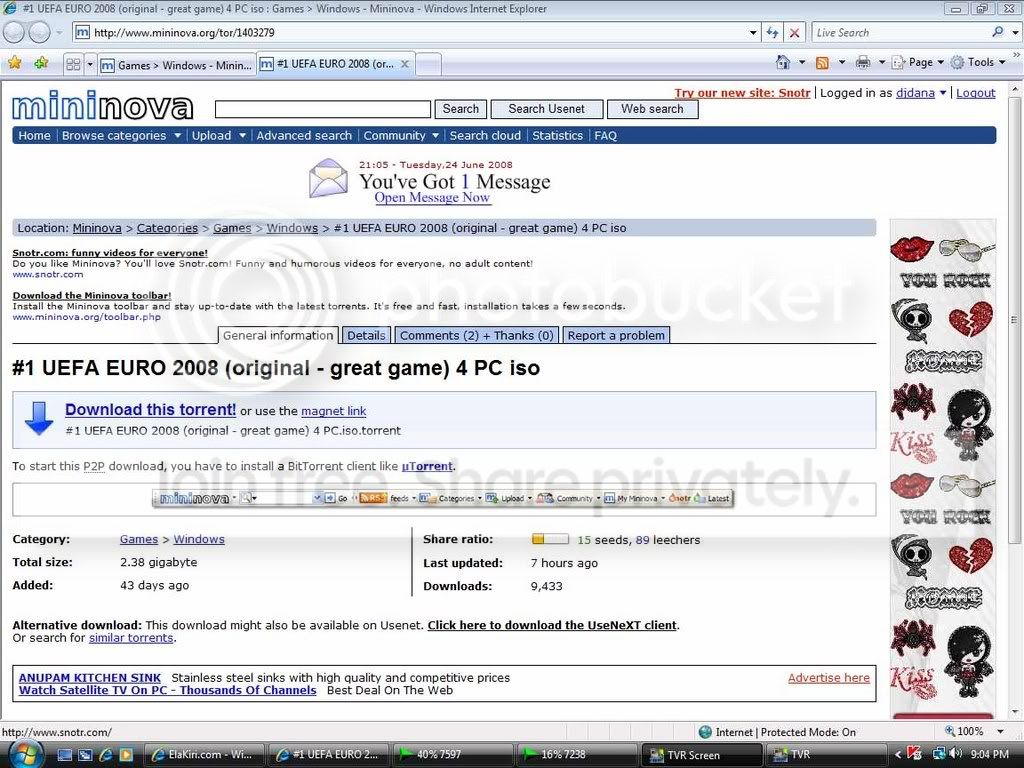
Task: Click the volume icon in system tray
Action: [x=957, y=754]
